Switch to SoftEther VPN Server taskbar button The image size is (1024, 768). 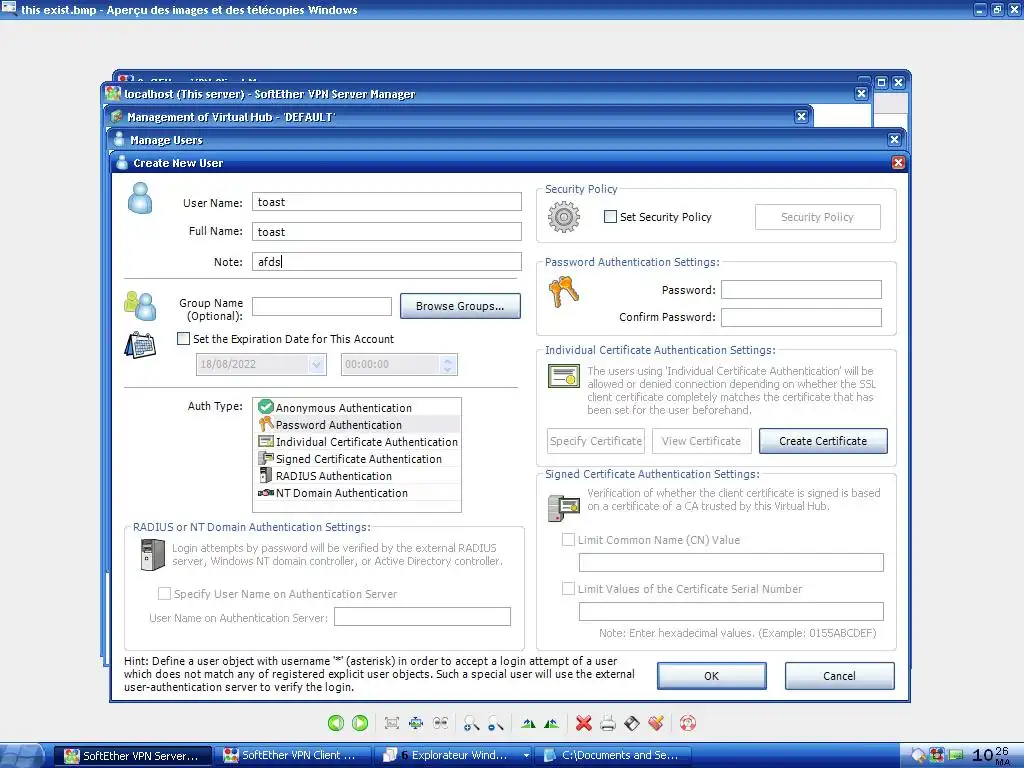pyautogui.click(x=133, y=756)
